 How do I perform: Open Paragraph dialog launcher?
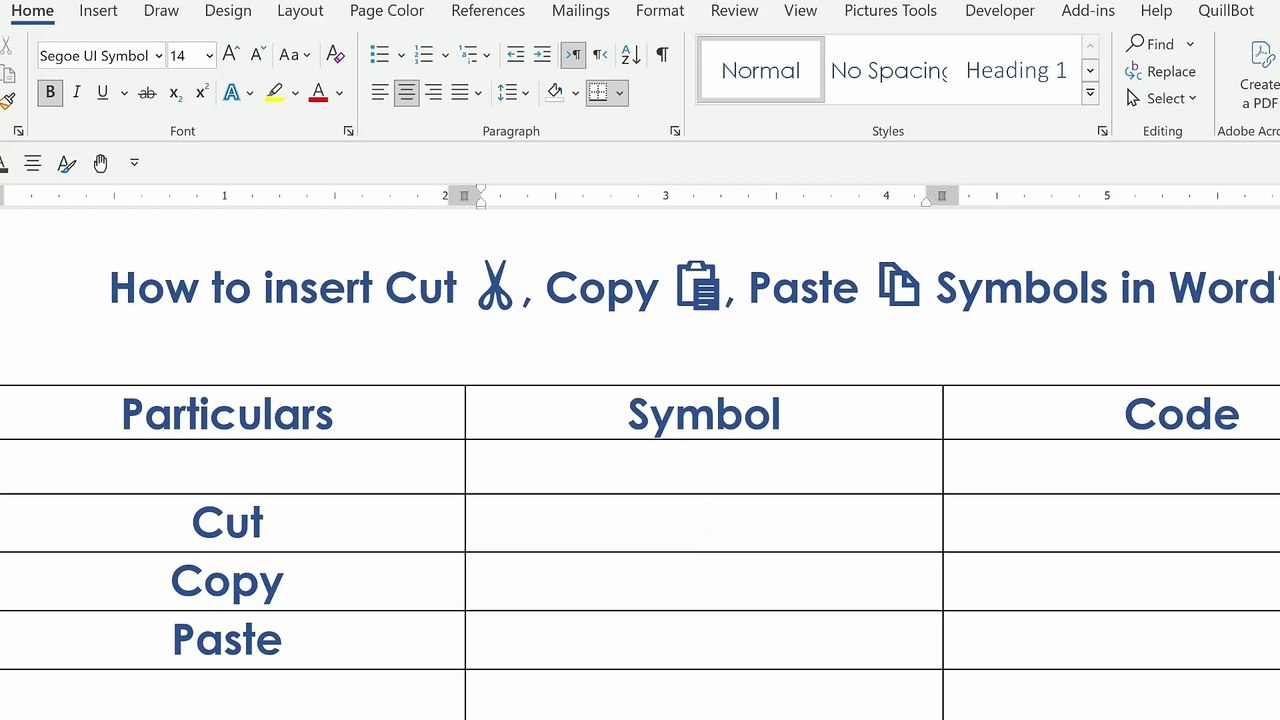coord(675,131)
